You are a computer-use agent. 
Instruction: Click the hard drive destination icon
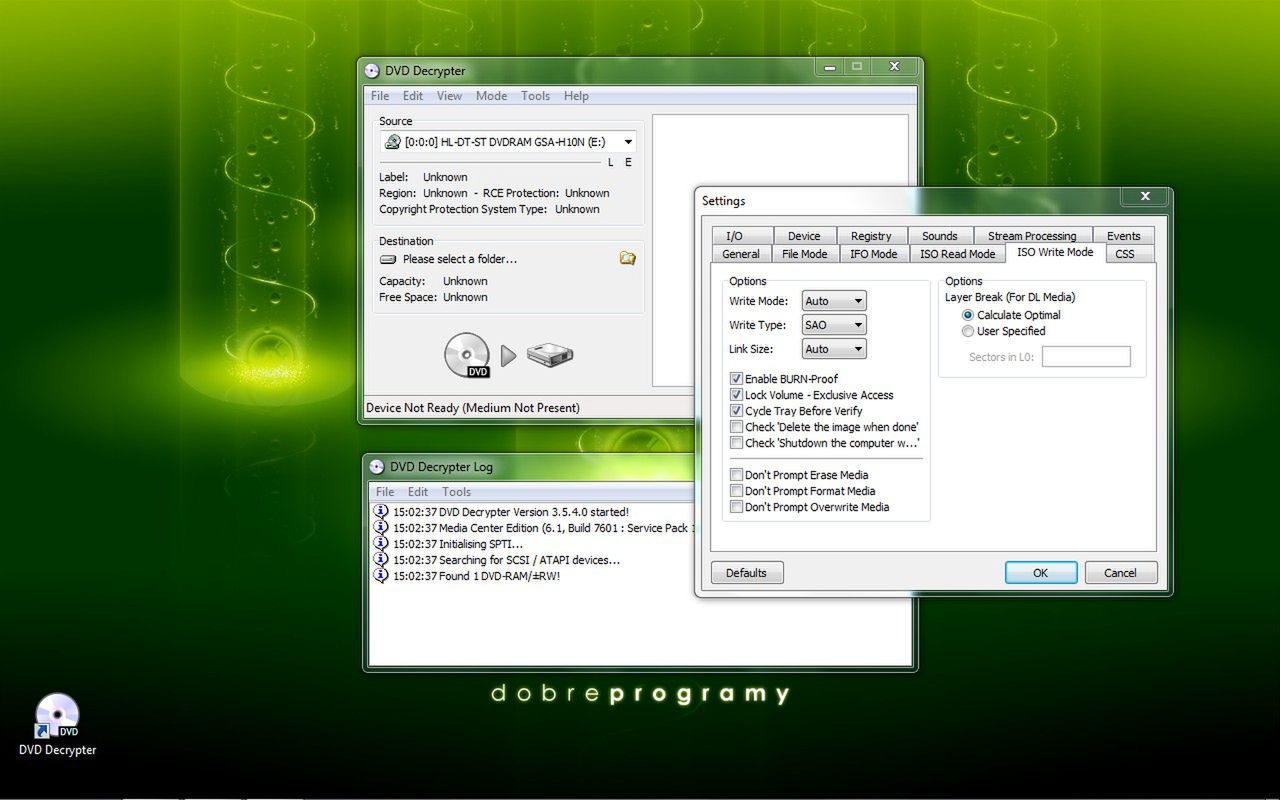[550, 355]
